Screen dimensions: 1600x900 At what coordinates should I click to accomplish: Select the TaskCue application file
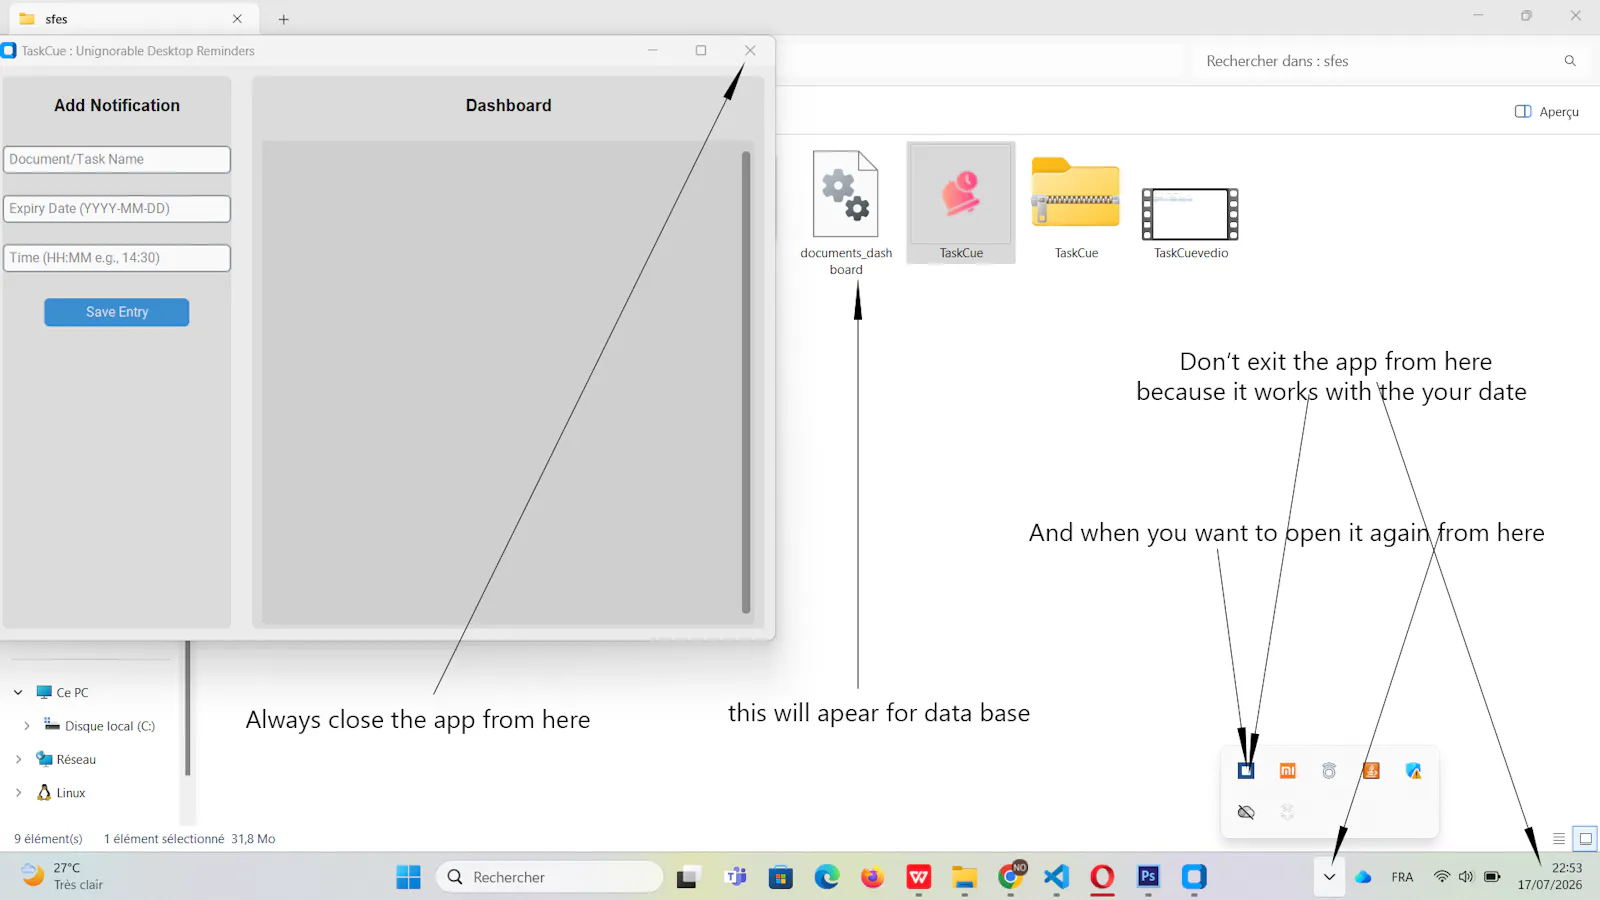961,203
